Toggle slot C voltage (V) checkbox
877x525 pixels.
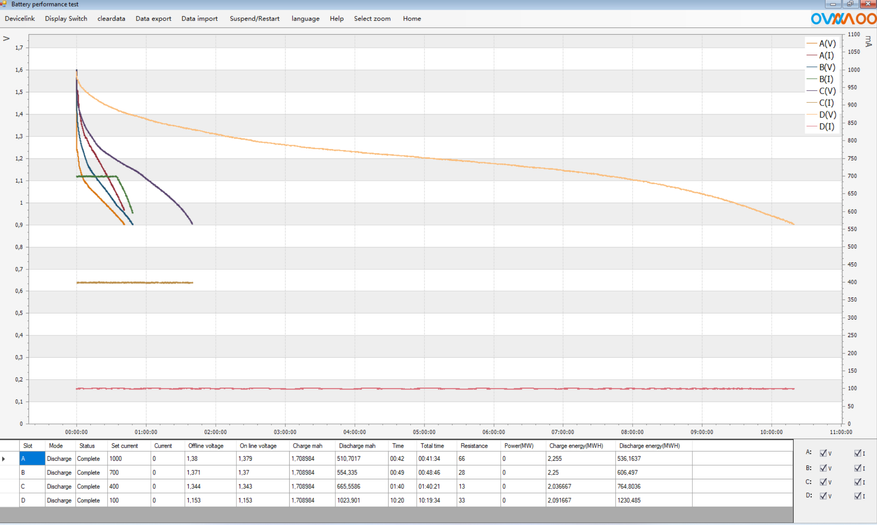[x=823, y=482]
